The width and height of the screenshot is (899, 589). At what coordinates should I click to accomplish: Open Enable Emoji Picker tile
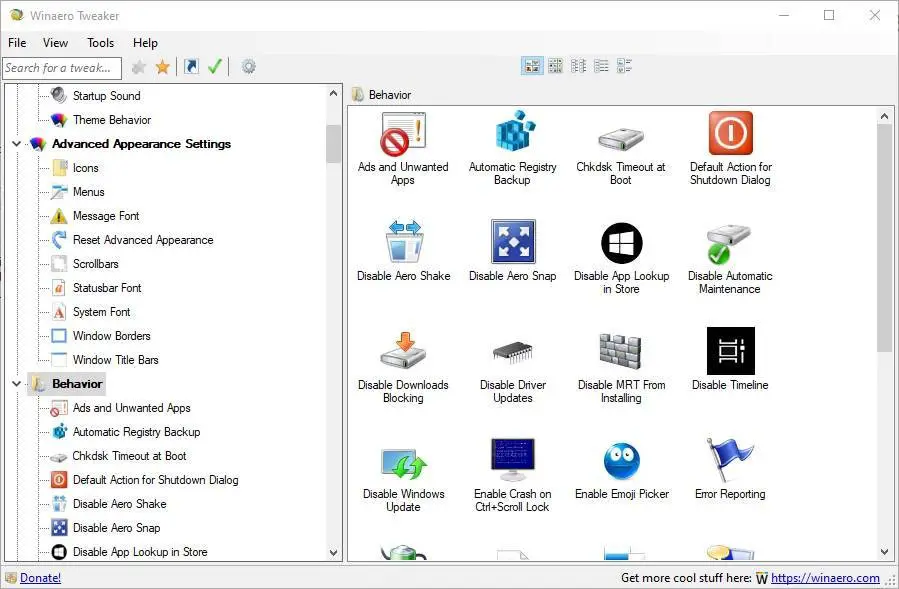[x=622, y=469]
